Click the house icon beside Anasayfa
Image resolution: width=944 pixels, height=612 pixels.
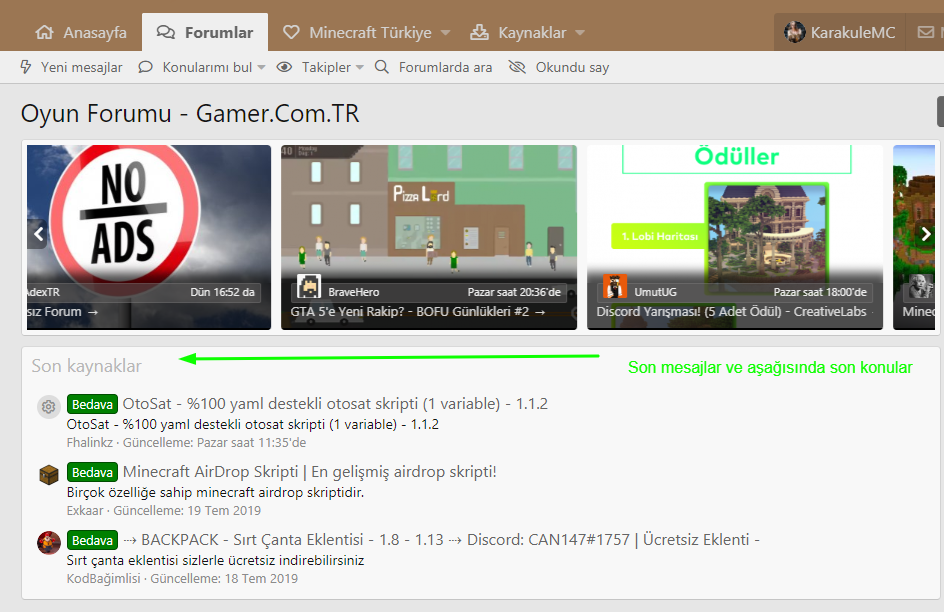pyautogui.click(x=45, y=32)
